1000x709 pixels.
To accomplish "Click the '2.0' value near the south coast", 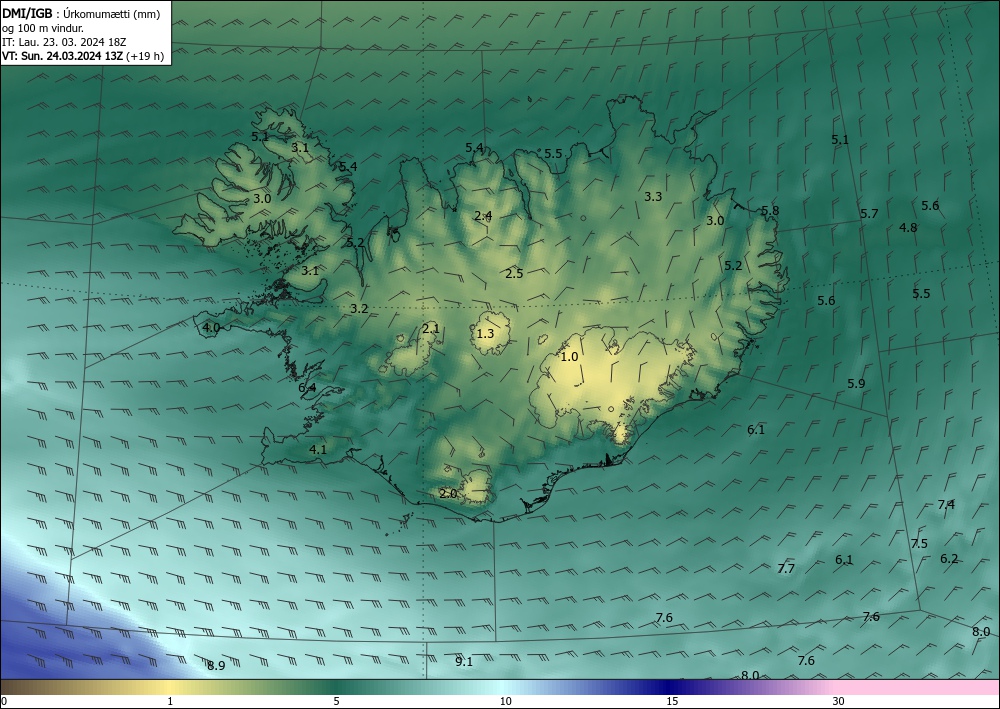I will coord(448,493).
